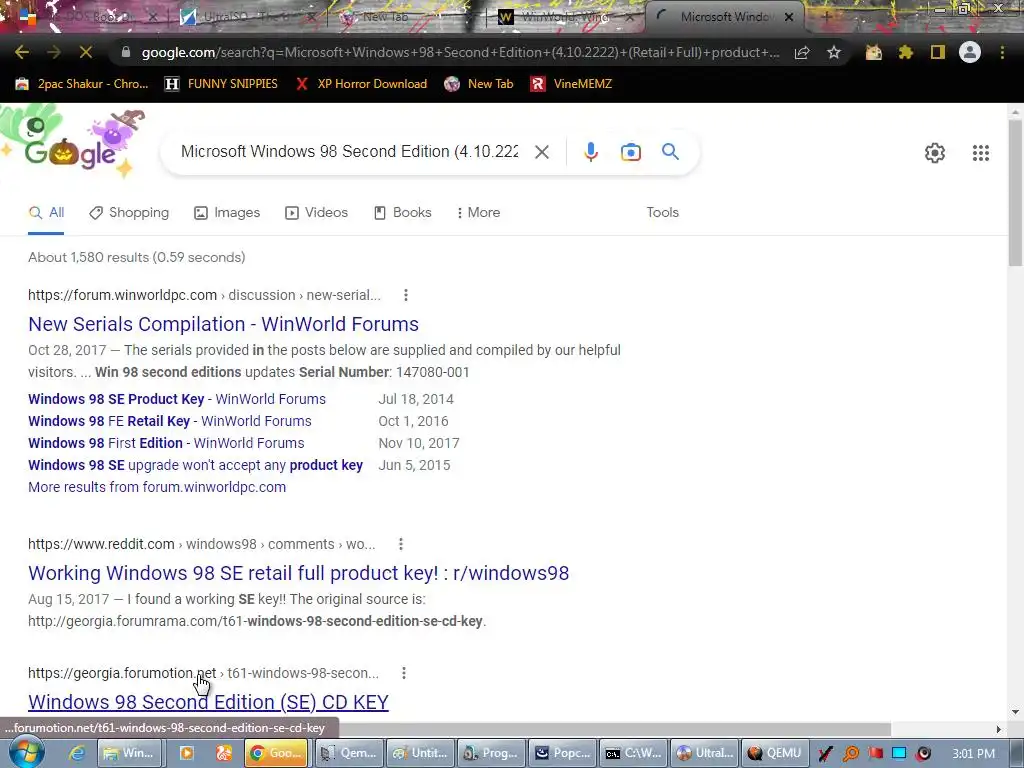Open the doge extension icon

[x=874, y=52]
